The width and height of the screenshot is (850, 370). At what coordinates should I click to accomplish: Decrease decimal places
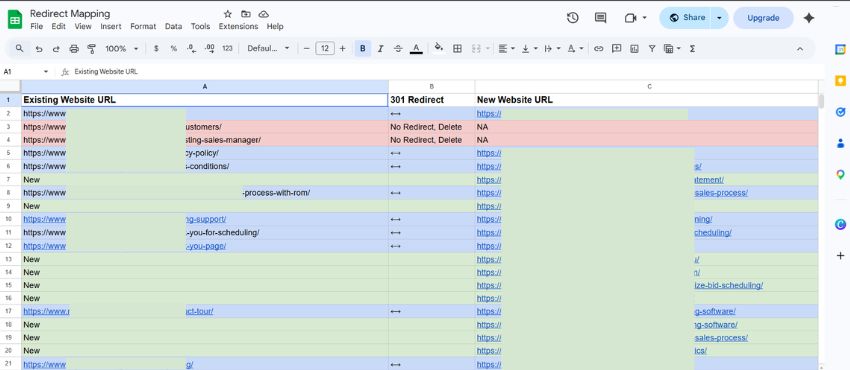191,49
